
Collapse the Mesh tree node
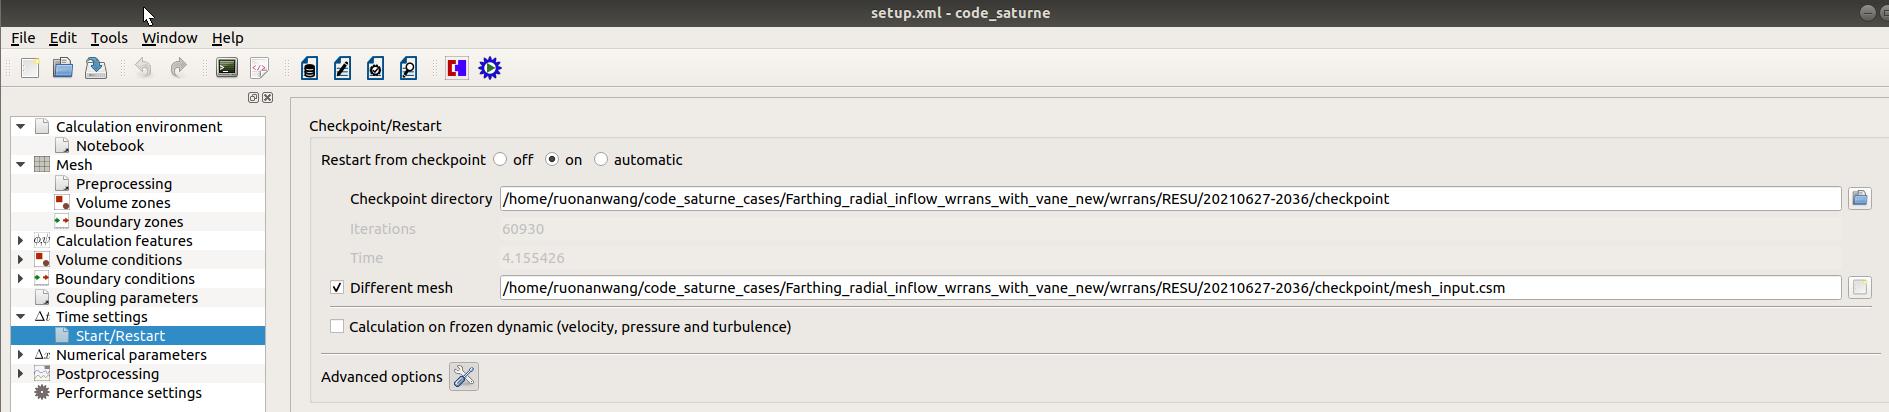[x=20, y=164]
